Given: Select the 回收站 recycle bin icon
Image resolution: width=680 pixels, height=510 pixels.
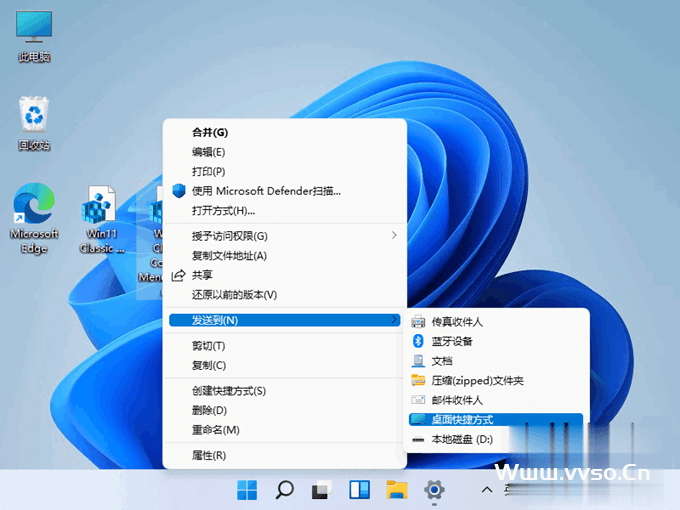Looking at the screenshot, I should pos(34,123).
